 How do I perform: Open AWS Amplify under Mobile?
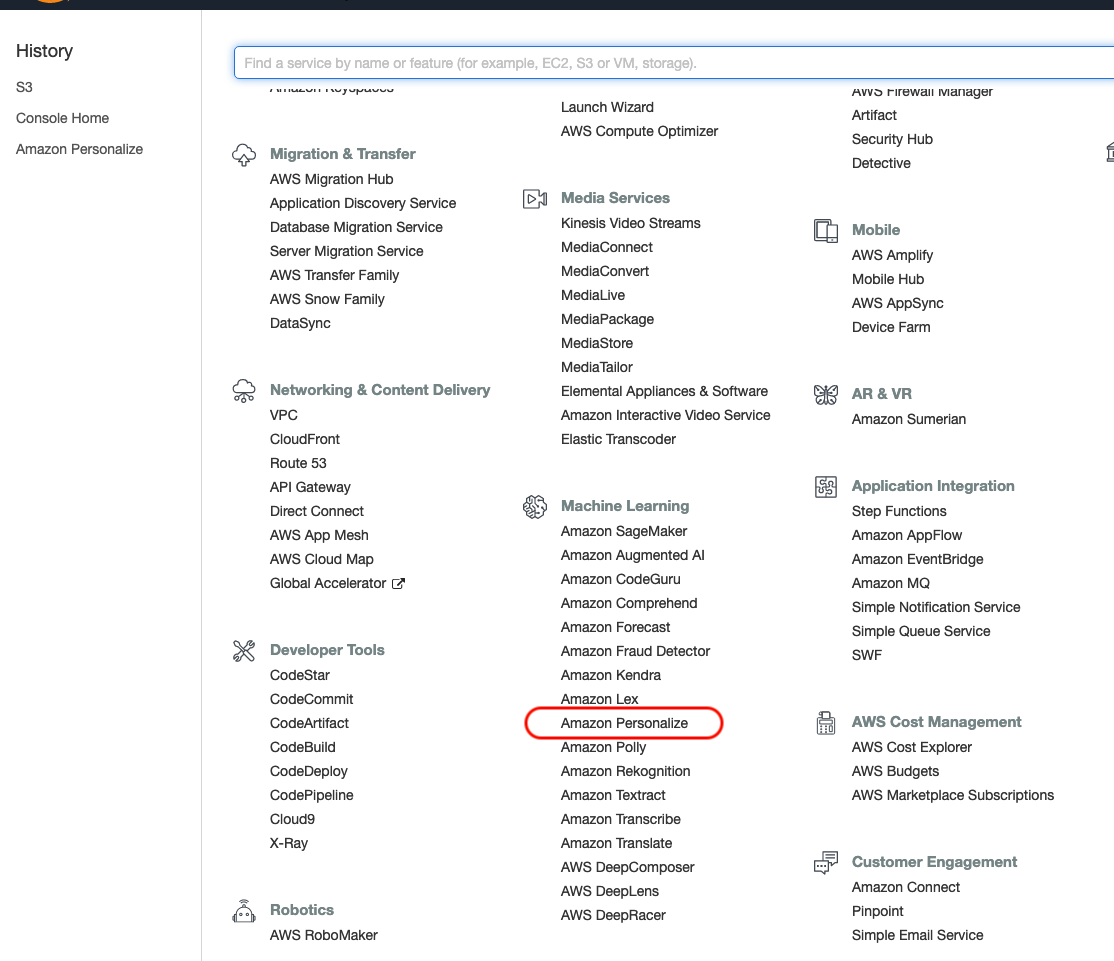pyautogui.click(x=892, y=255)
